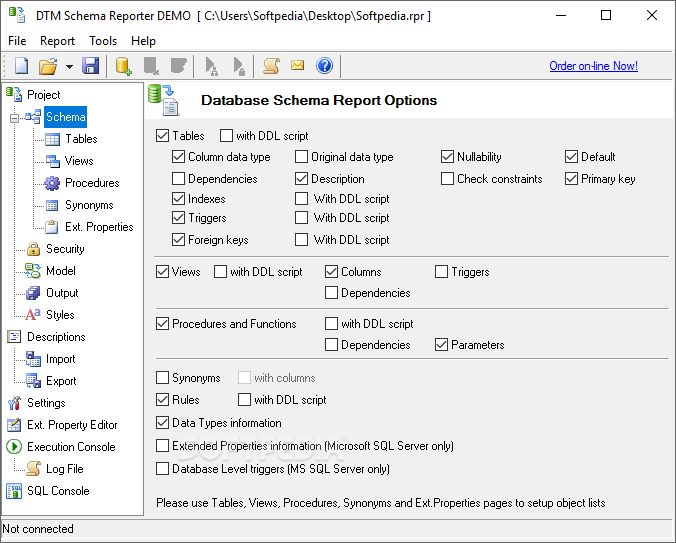This screenshot has height=543, width=676.
Task: Enable Check constraints checkbox
Action: coord(448,178)
